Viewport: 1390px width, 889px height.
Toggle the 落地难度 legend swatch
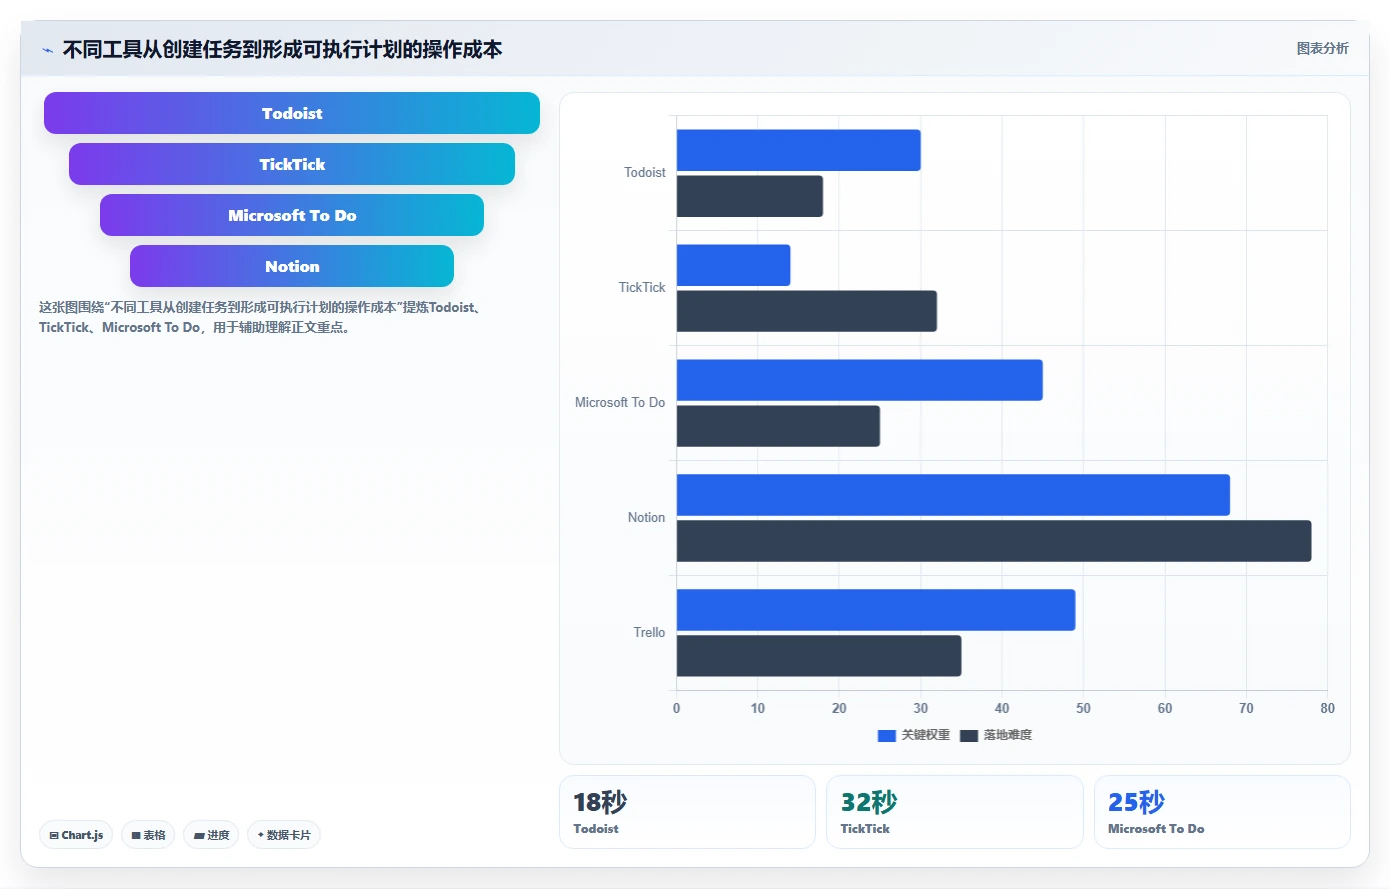click(x=968, y=736)
